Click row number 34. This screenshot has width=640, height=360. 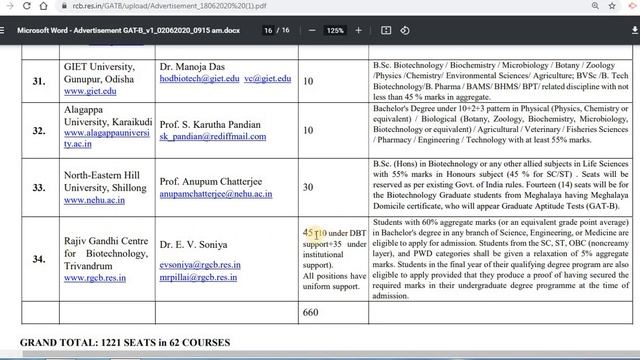39,259
